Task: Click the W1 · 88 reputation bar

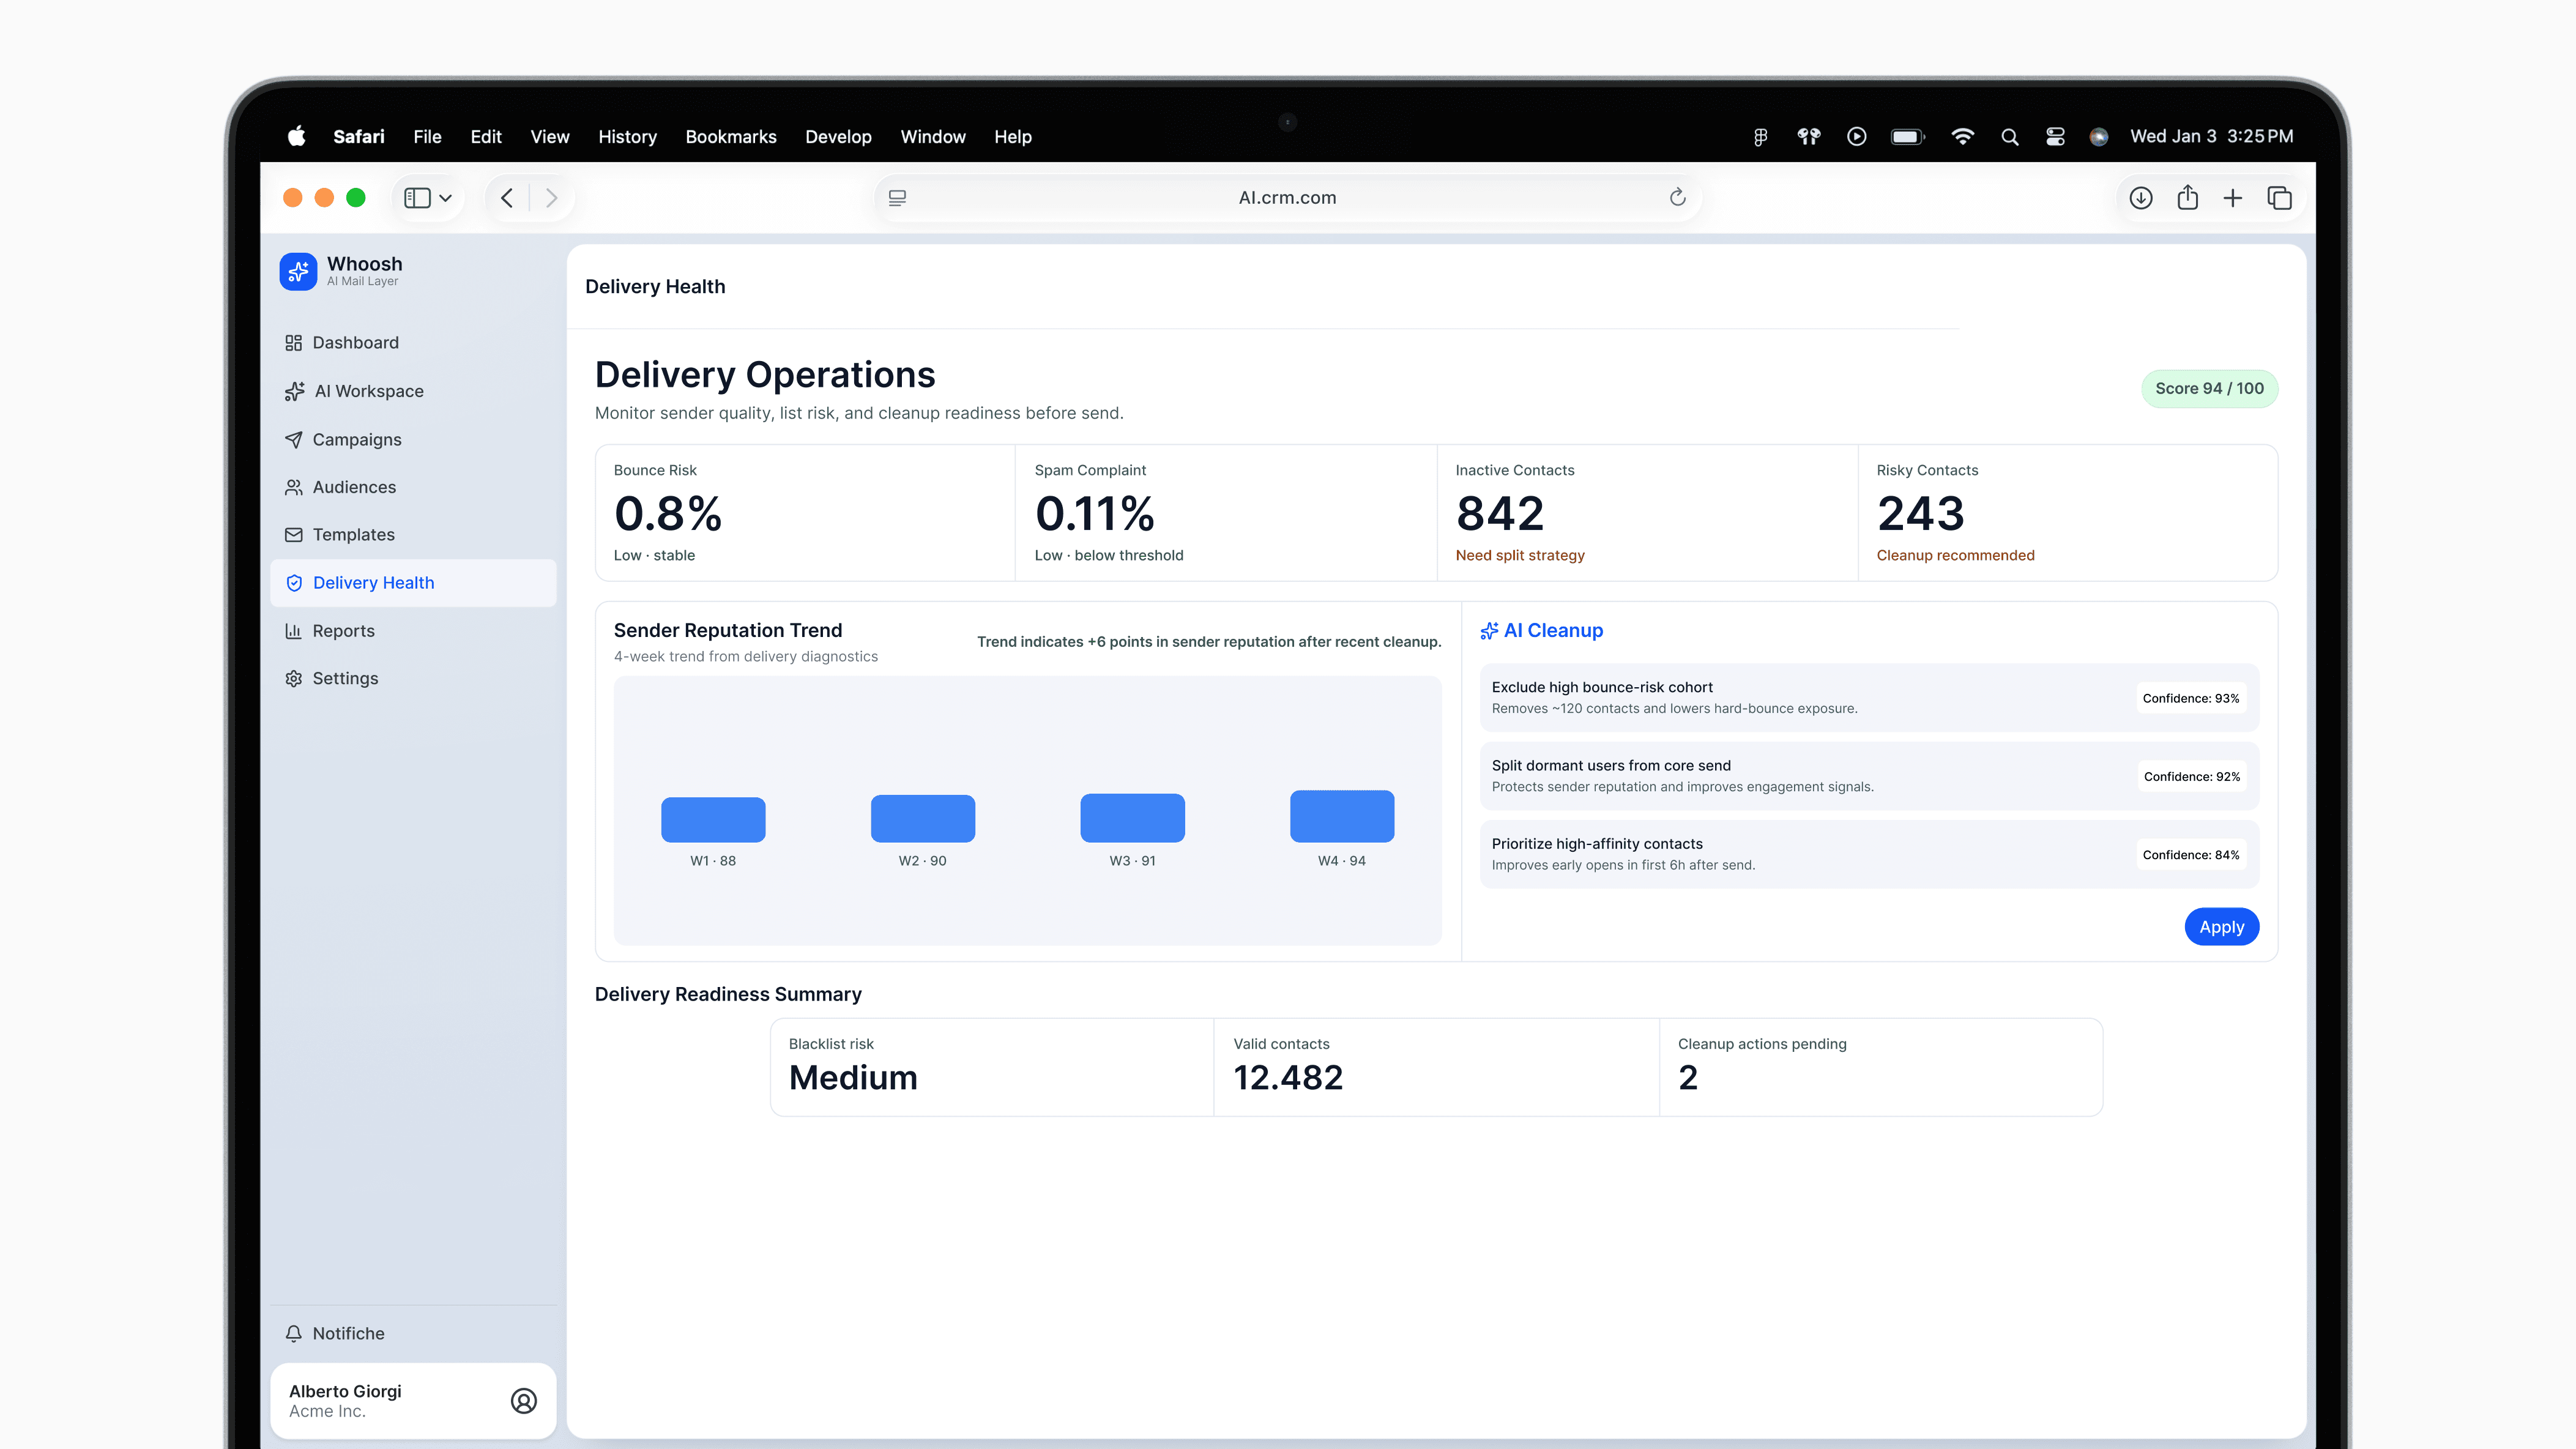Action: (713, 820)
